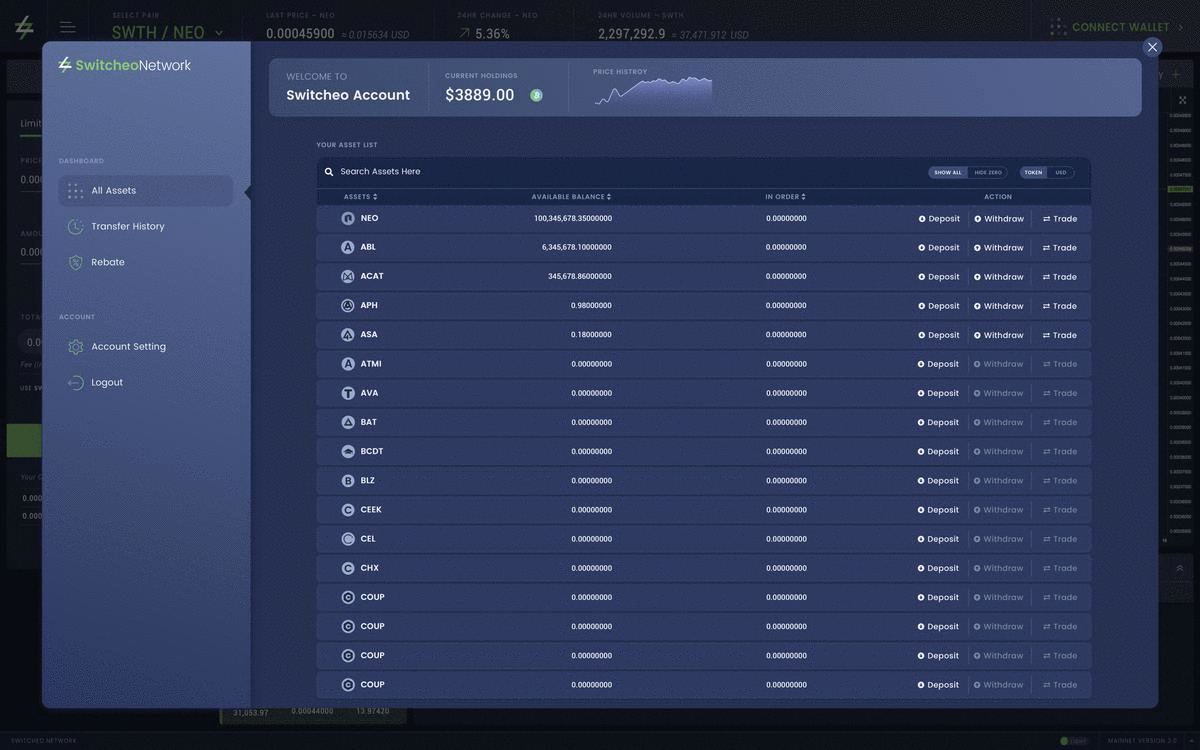Click the Logout arrow icon
1200x750 pixels.
(75, 382)
